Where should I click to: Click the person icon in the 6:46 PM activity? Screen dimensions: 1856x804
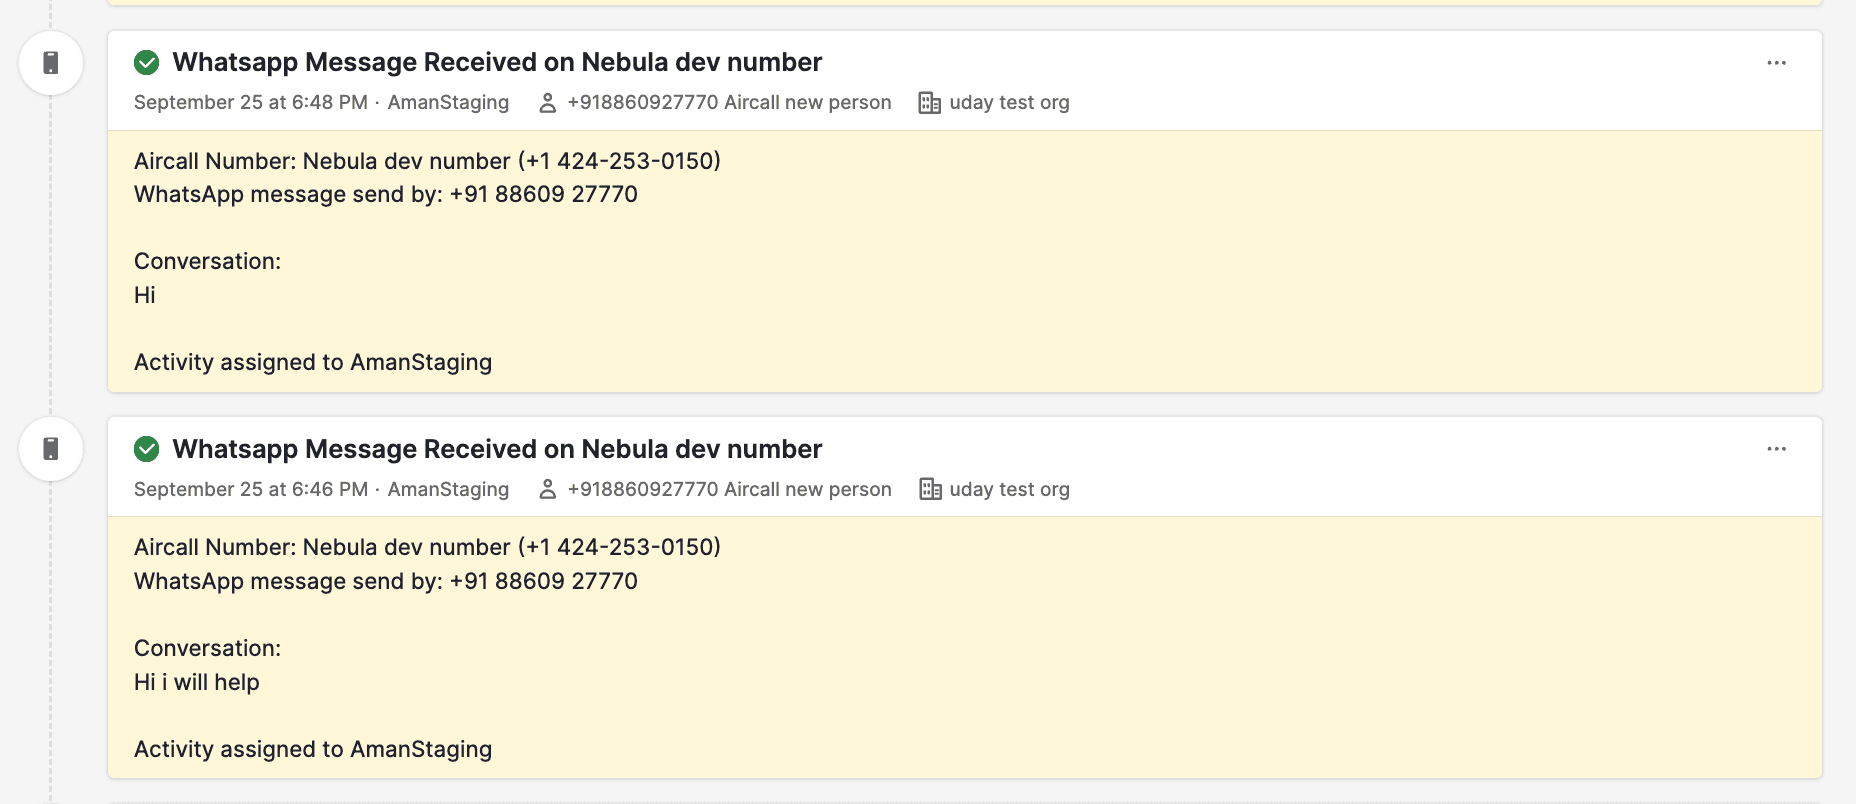point(547,489)
